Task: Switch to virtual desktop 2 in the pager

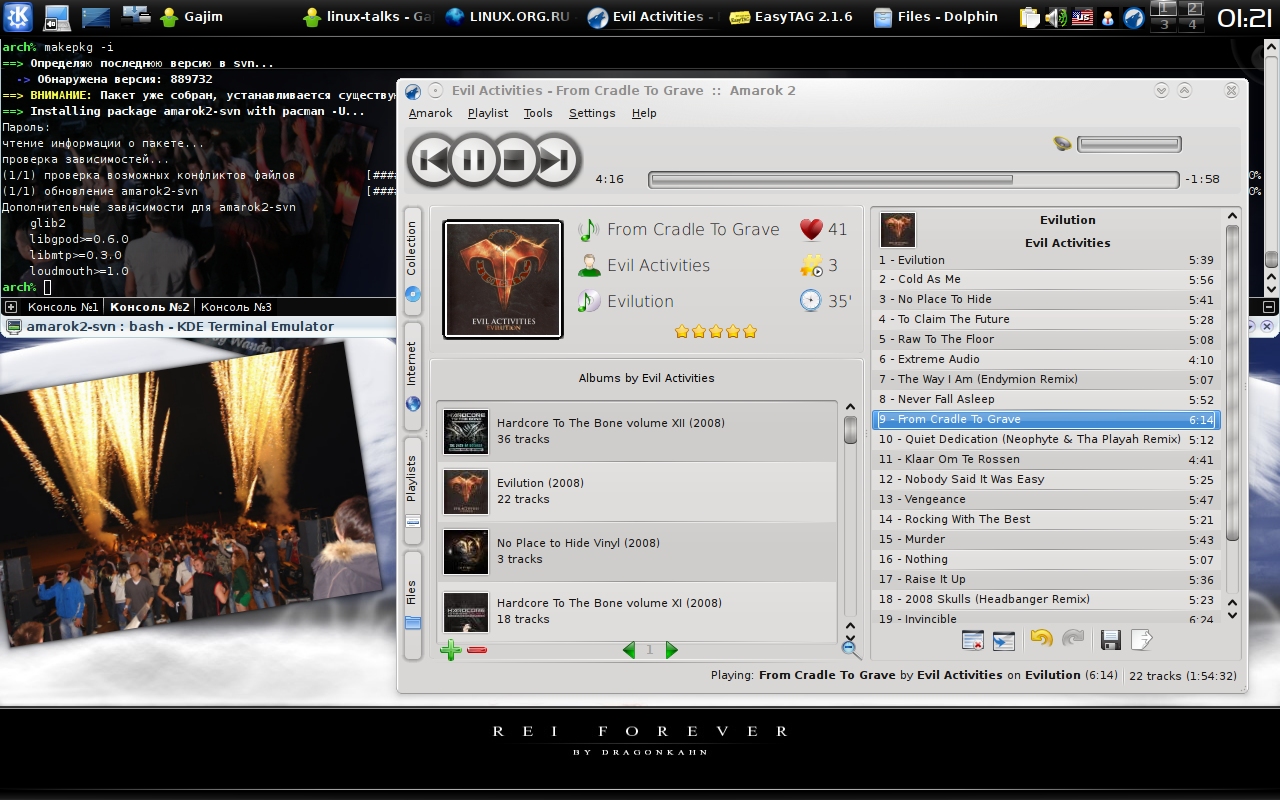Action: pyautogui.click(x=1193, y=9)
